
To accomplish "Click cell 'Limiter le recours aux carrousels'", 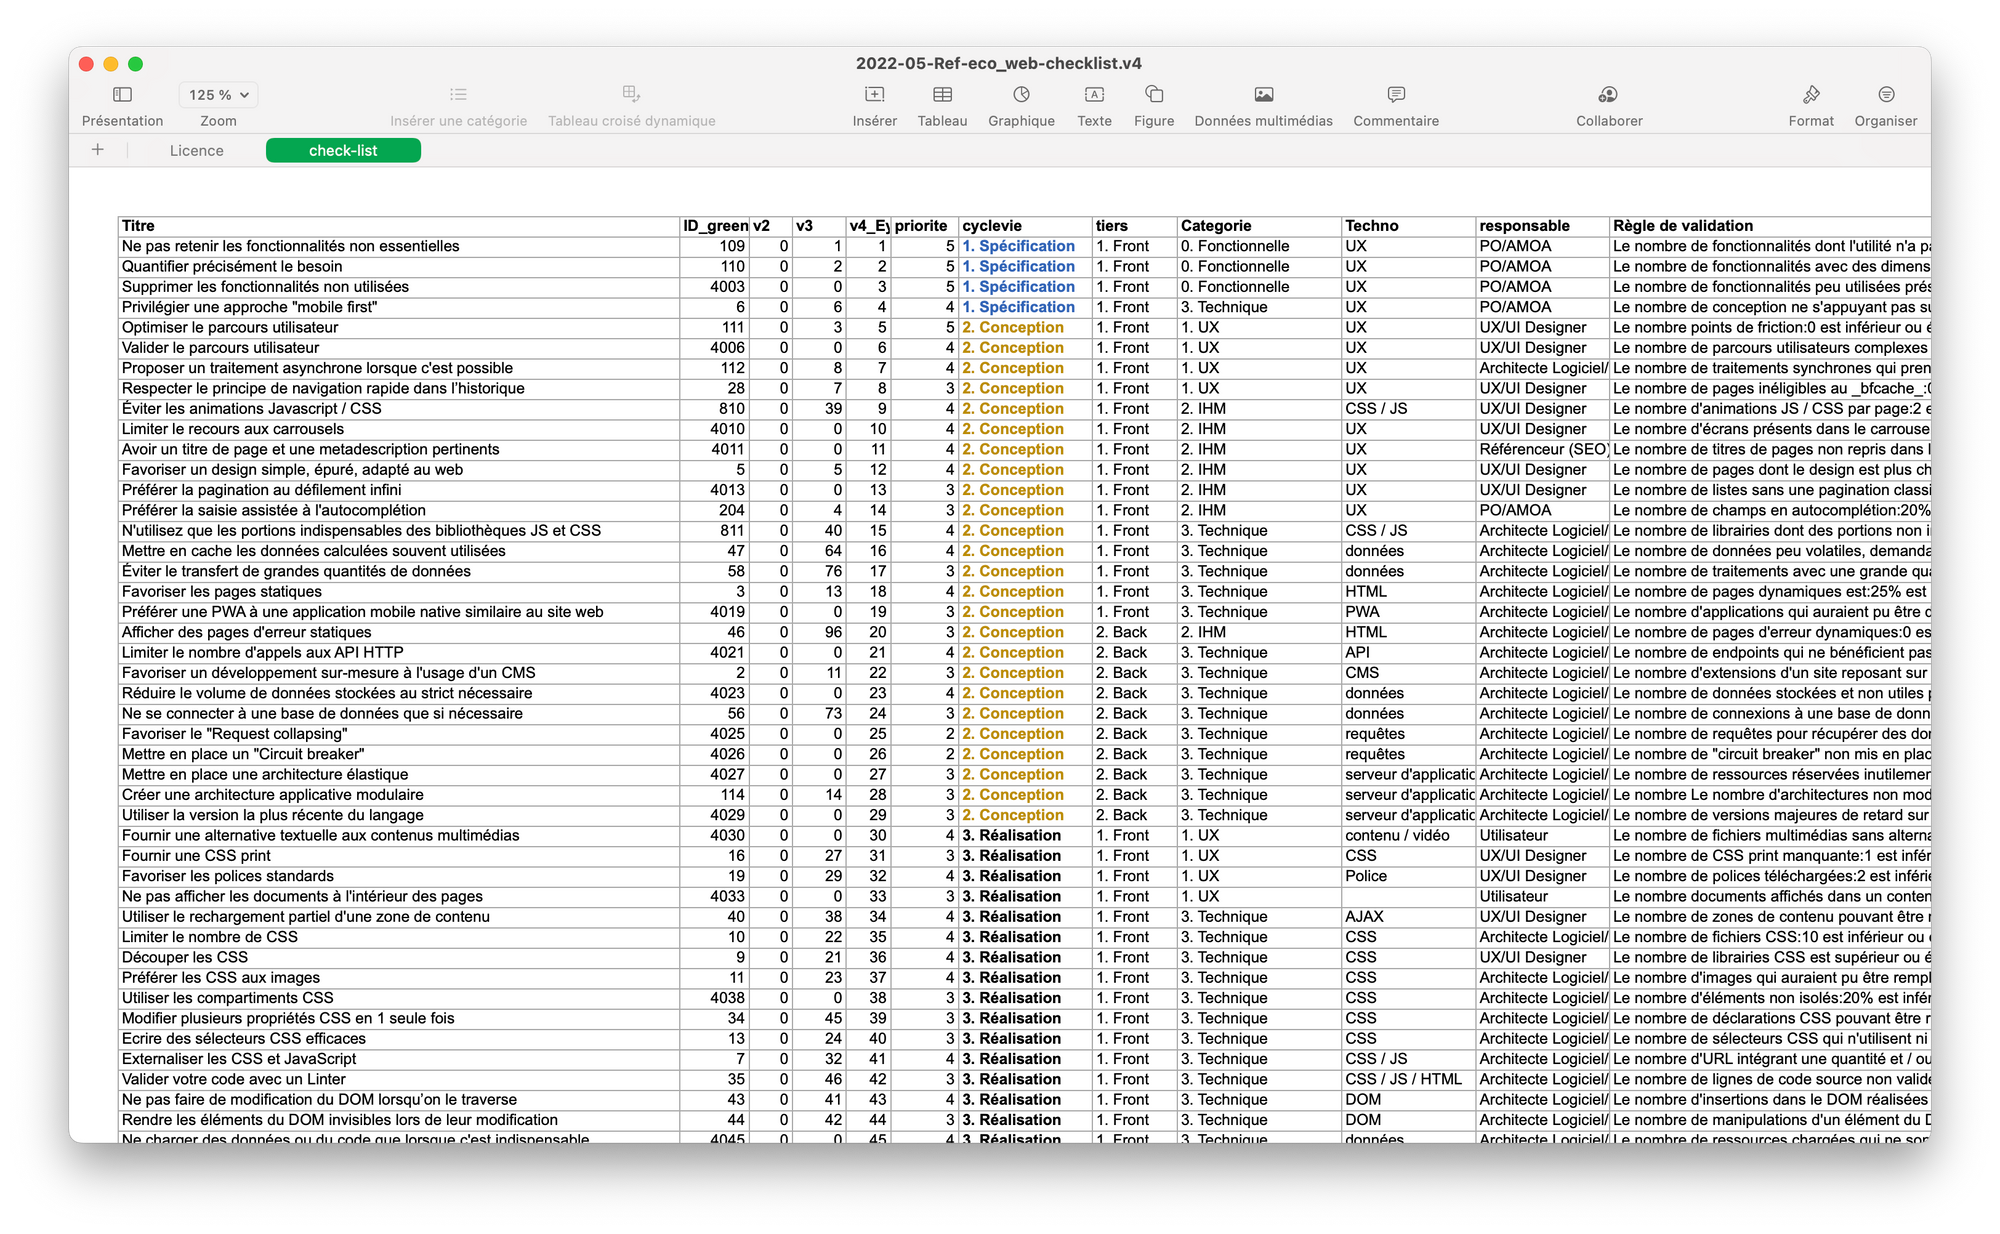I will coord(399,429).
